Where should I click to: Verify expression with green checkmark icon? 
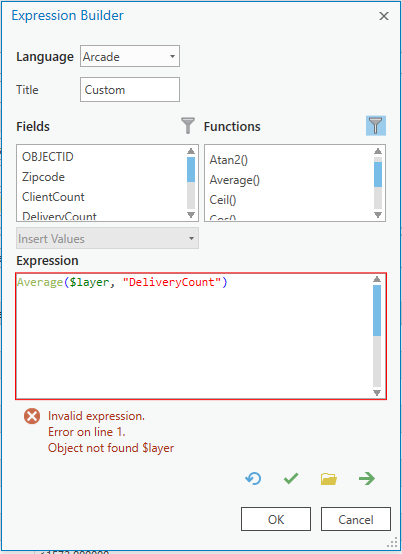point(291,478)
